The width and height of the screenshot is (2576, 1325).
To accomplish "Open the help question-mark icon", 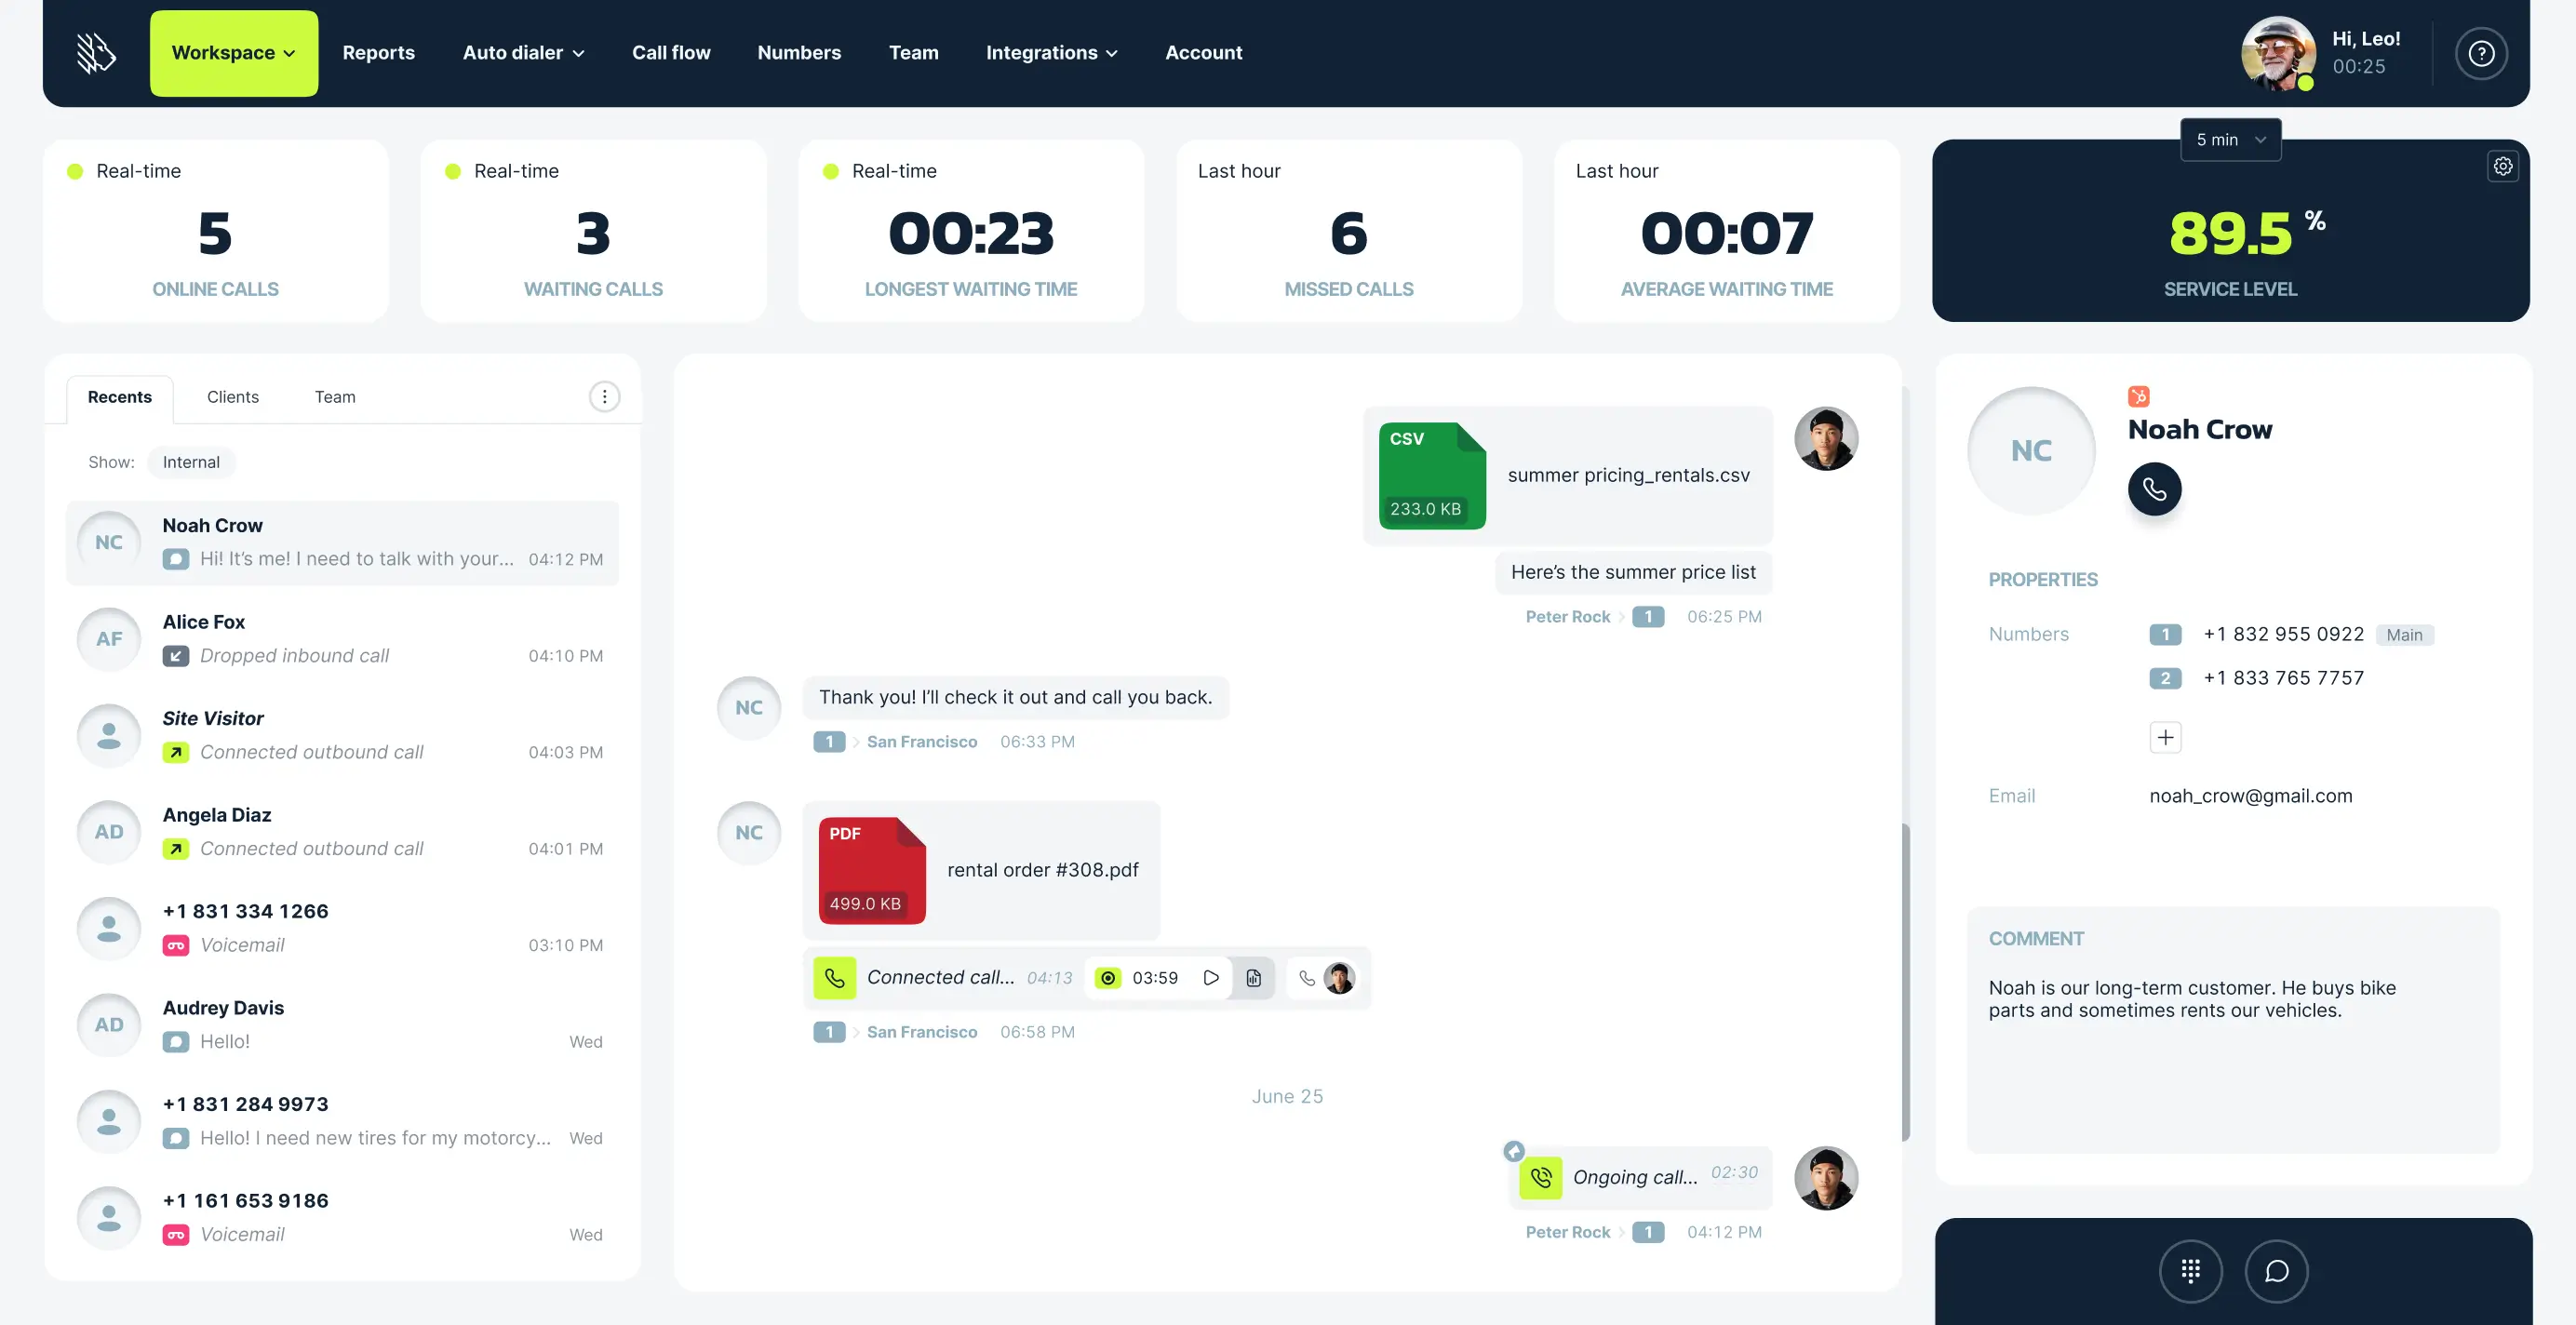I will coord(2481,53).
